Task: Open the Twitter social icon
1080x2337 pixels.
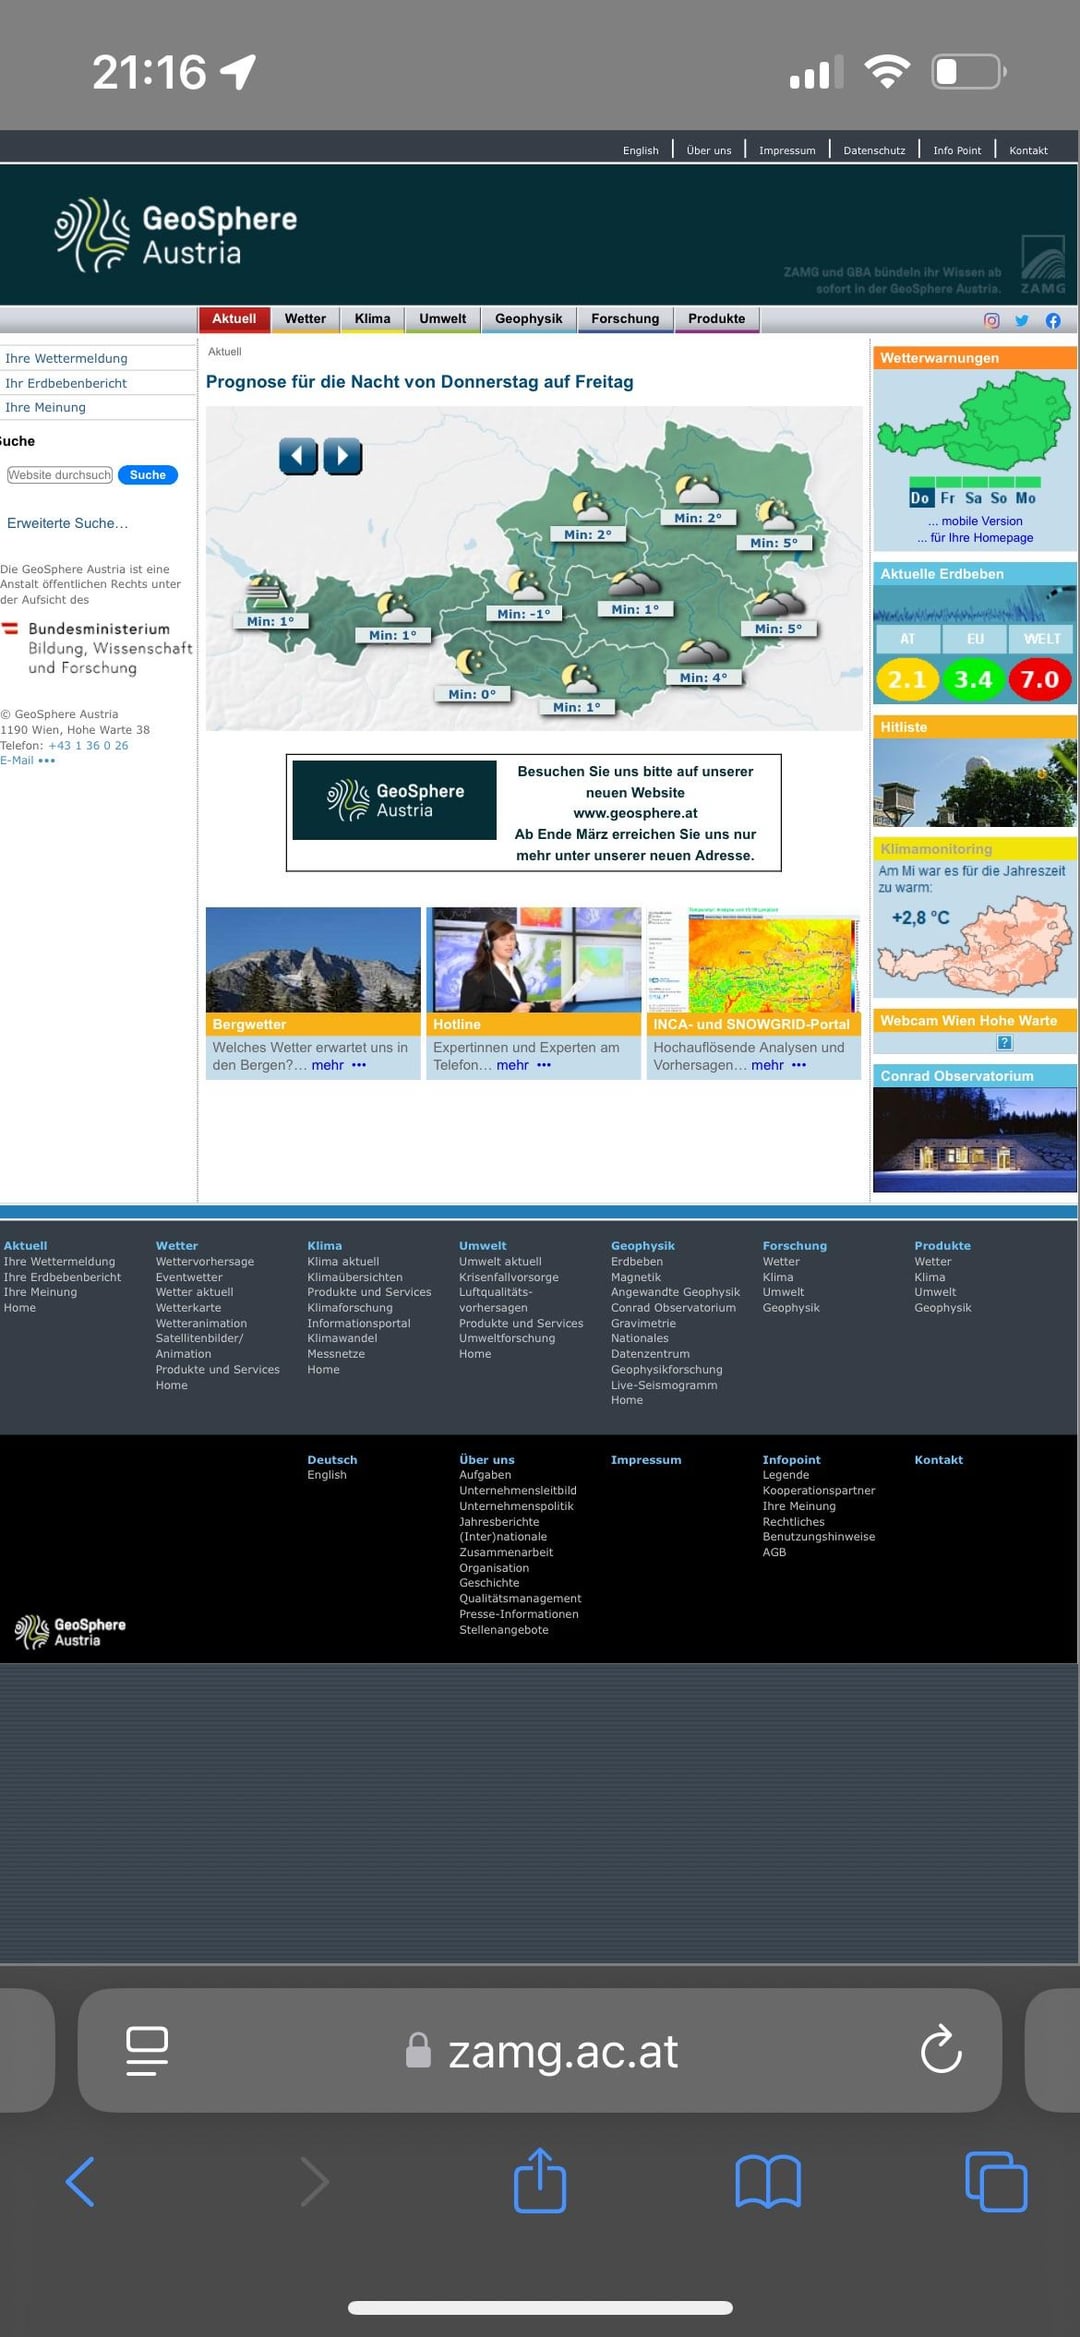Action: point(1022,321)
